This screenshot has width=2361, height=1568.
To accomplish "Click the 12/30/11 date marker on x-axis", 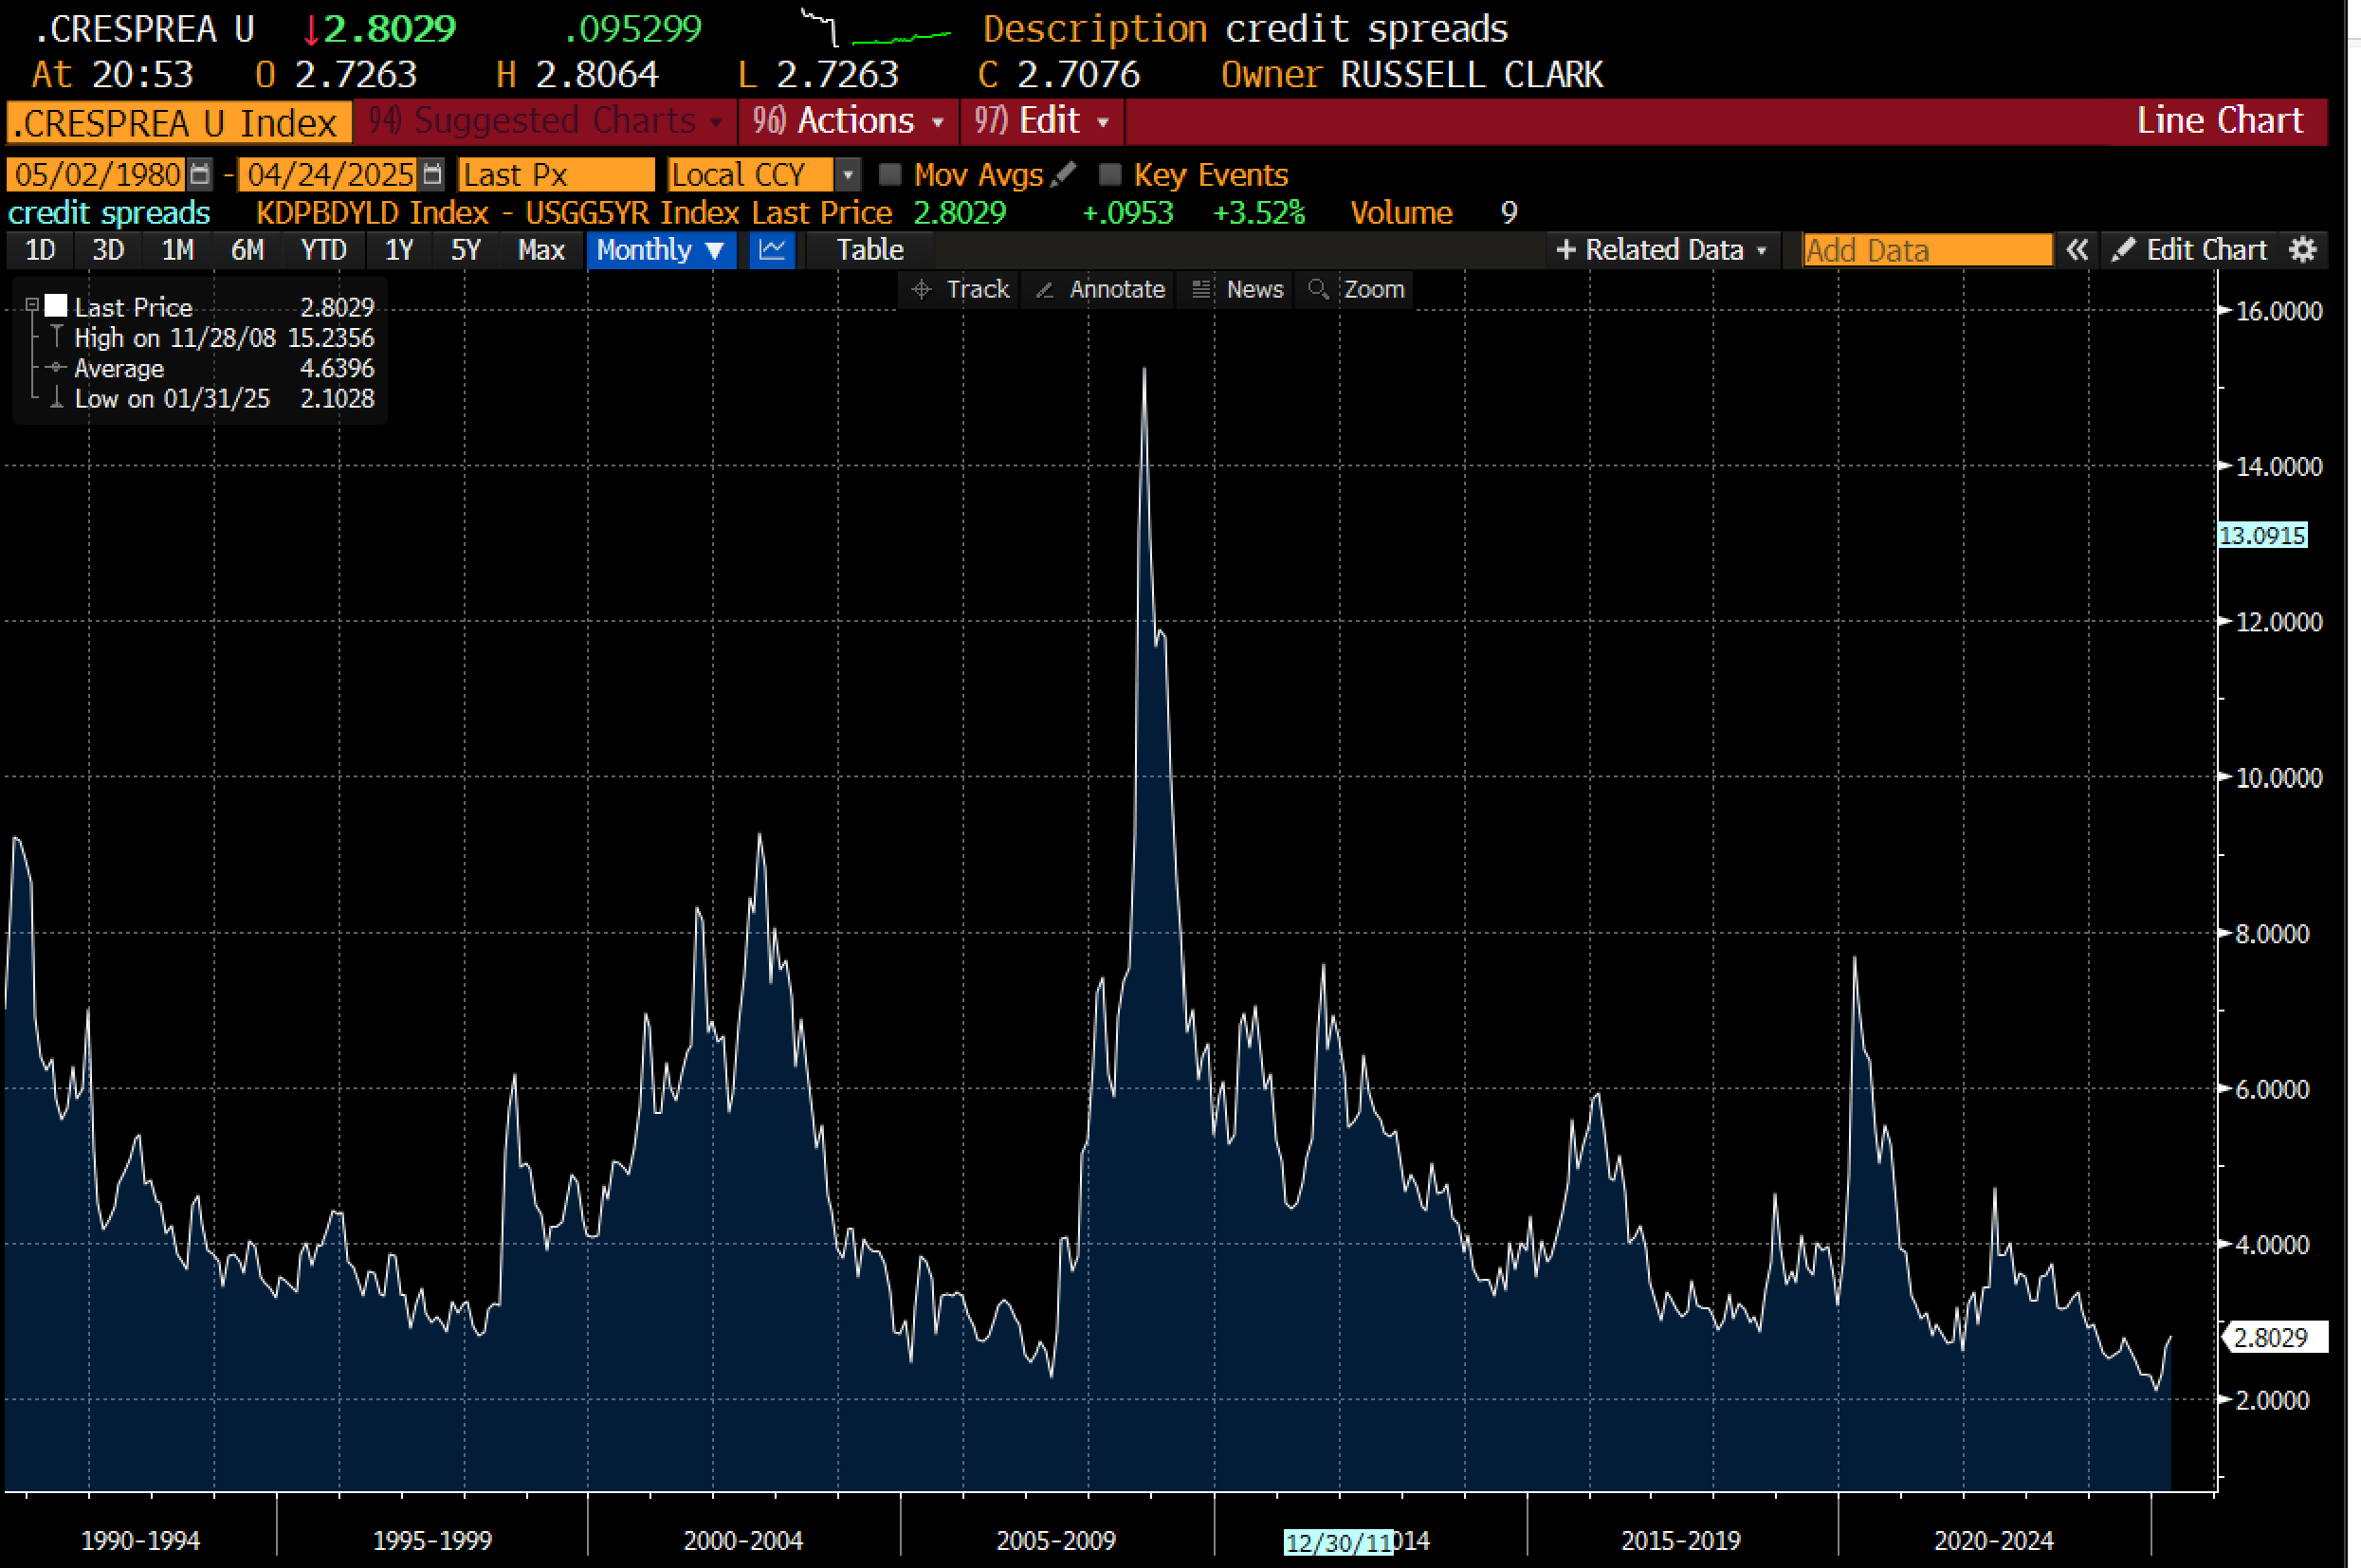I will 1338,1543.
